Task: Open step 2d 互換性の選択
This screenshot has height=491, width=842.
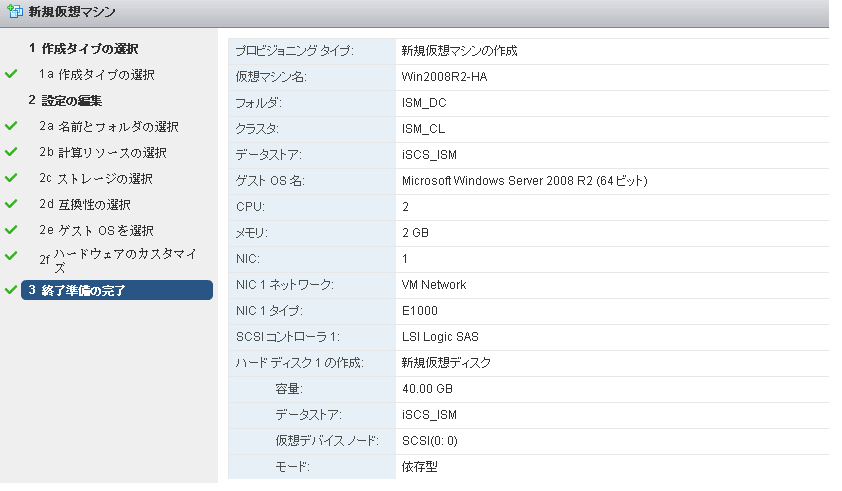Action: tap(89, 204)
